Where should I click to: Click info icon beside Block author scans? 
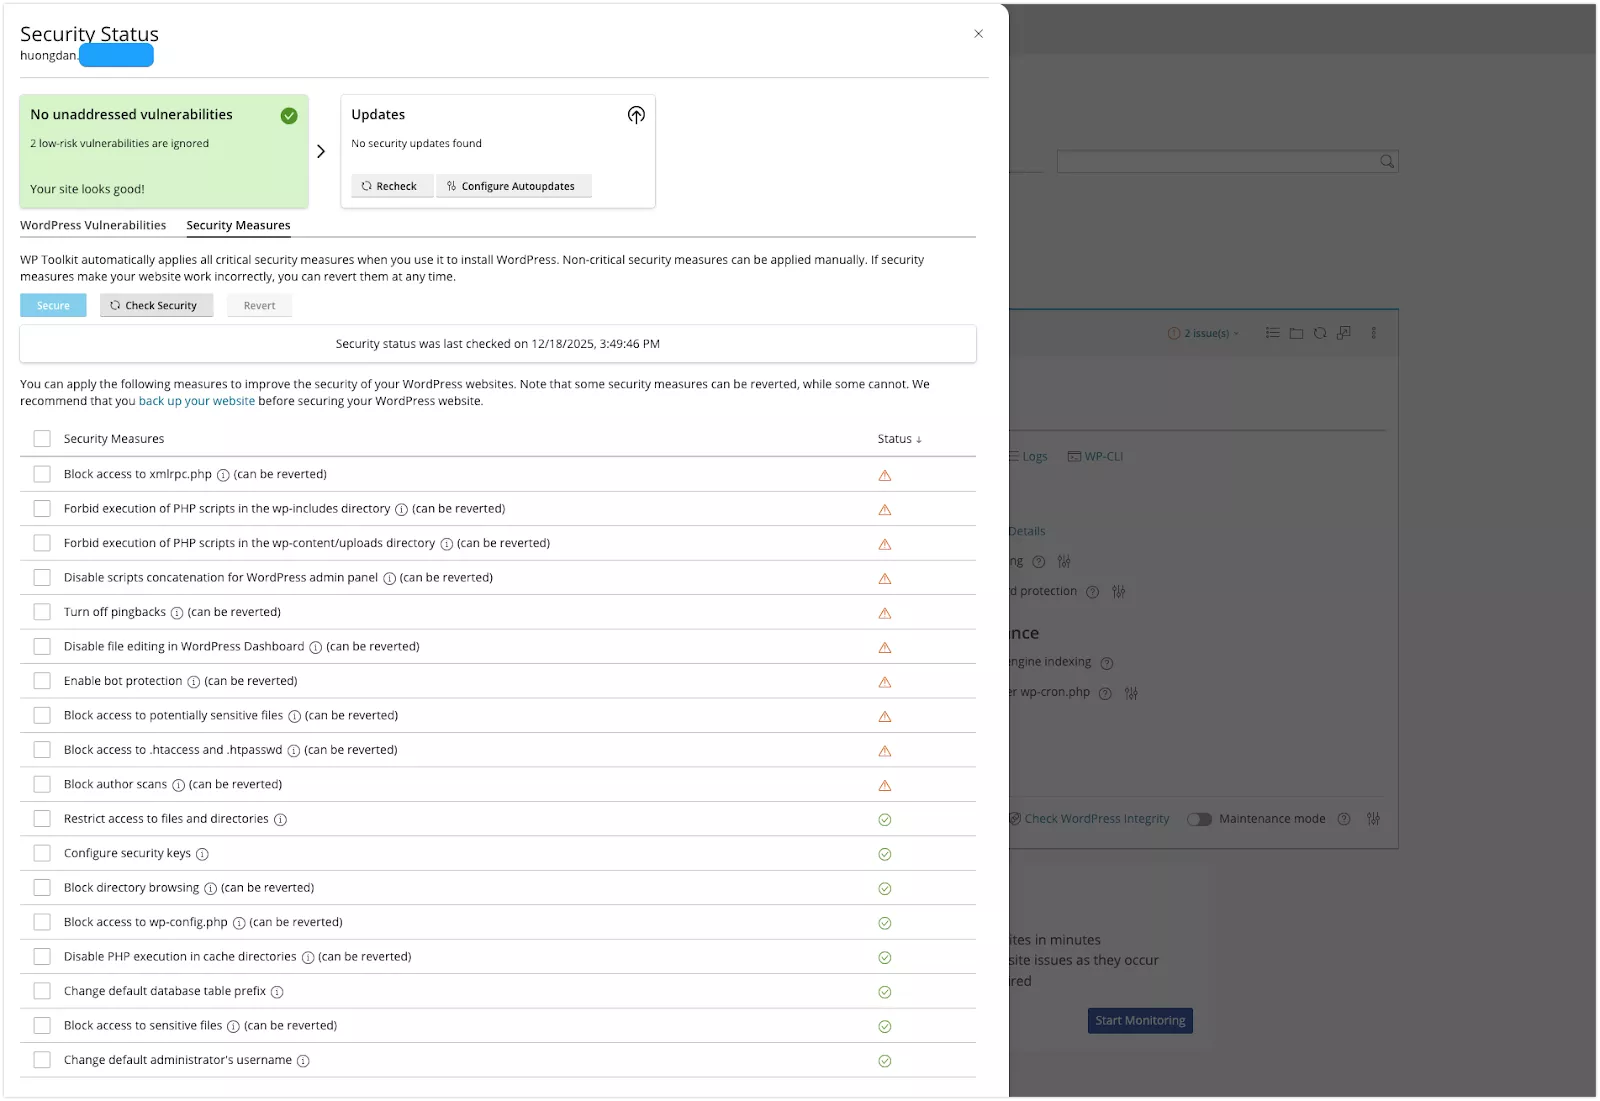click(178, 785)
